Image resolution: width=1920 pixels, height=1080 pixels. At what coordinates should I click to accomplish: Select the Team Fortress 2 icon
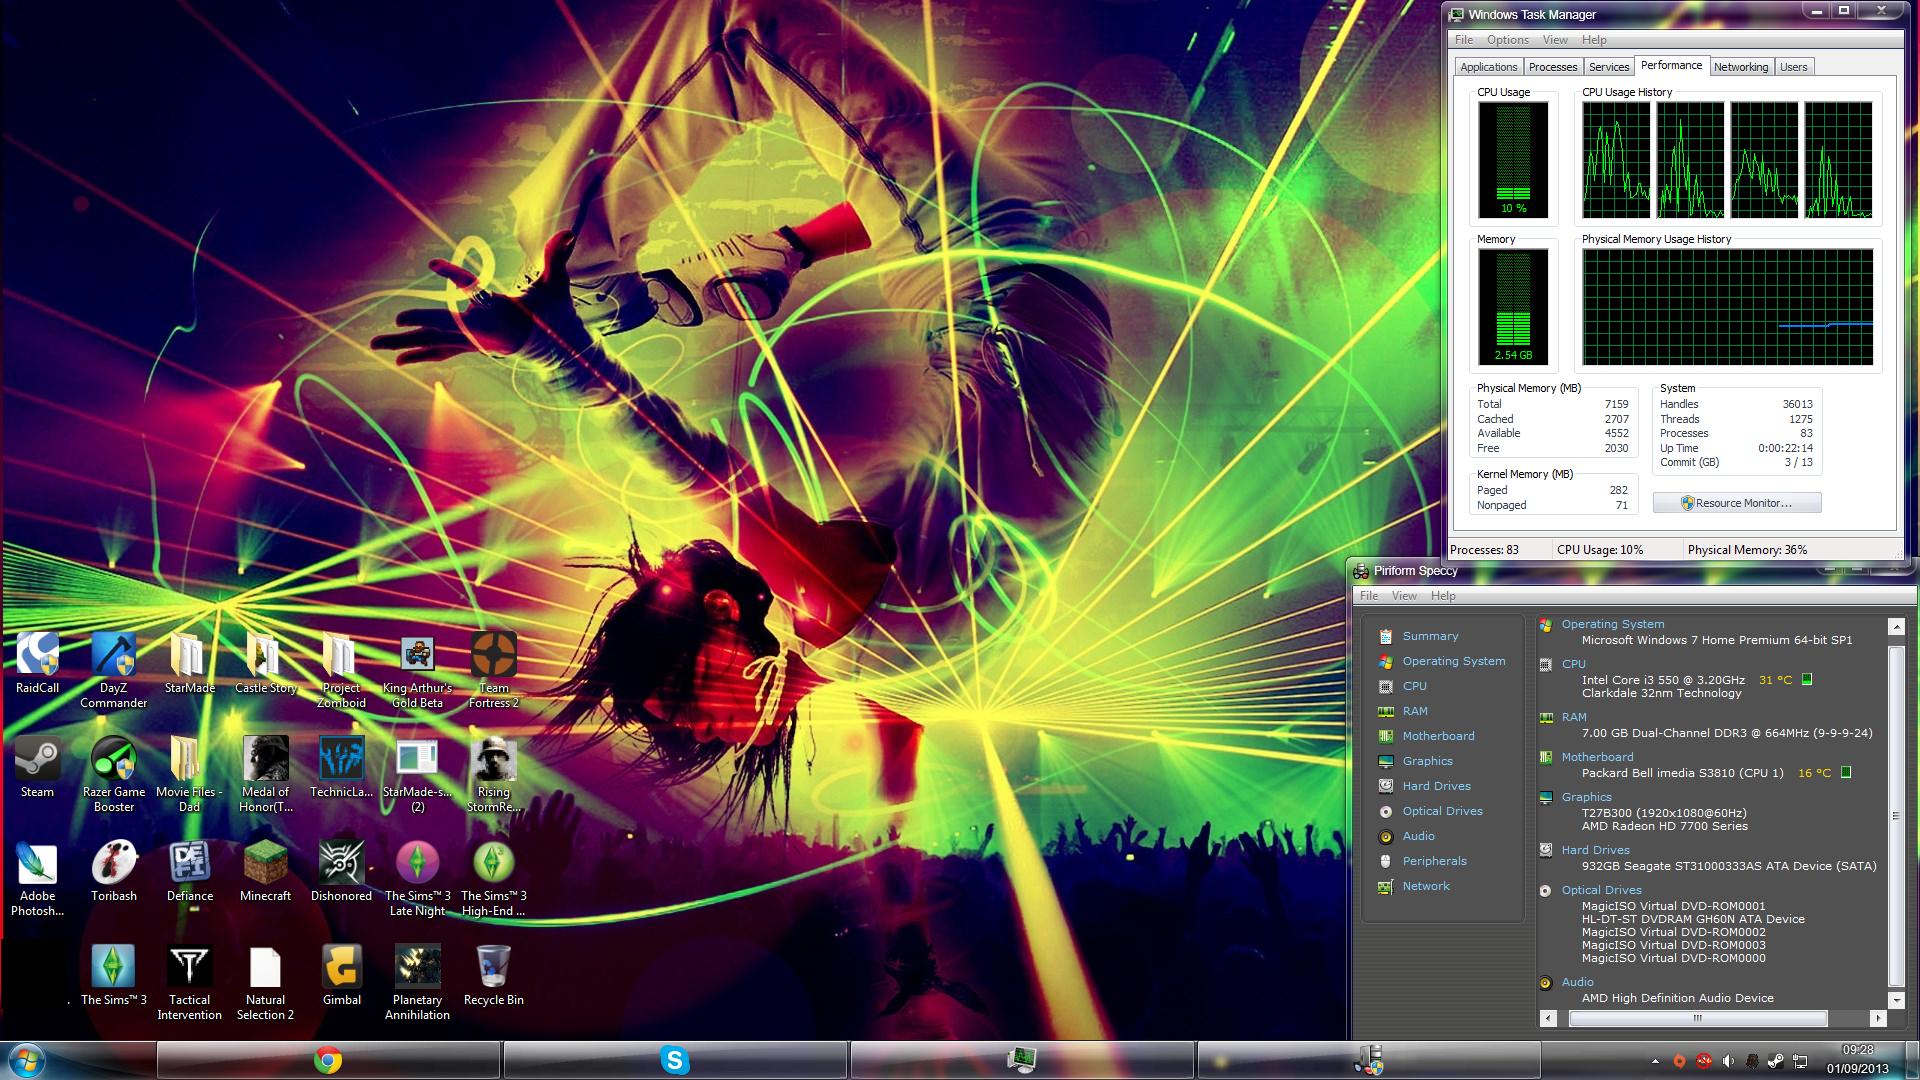click(x=493, y=670)
